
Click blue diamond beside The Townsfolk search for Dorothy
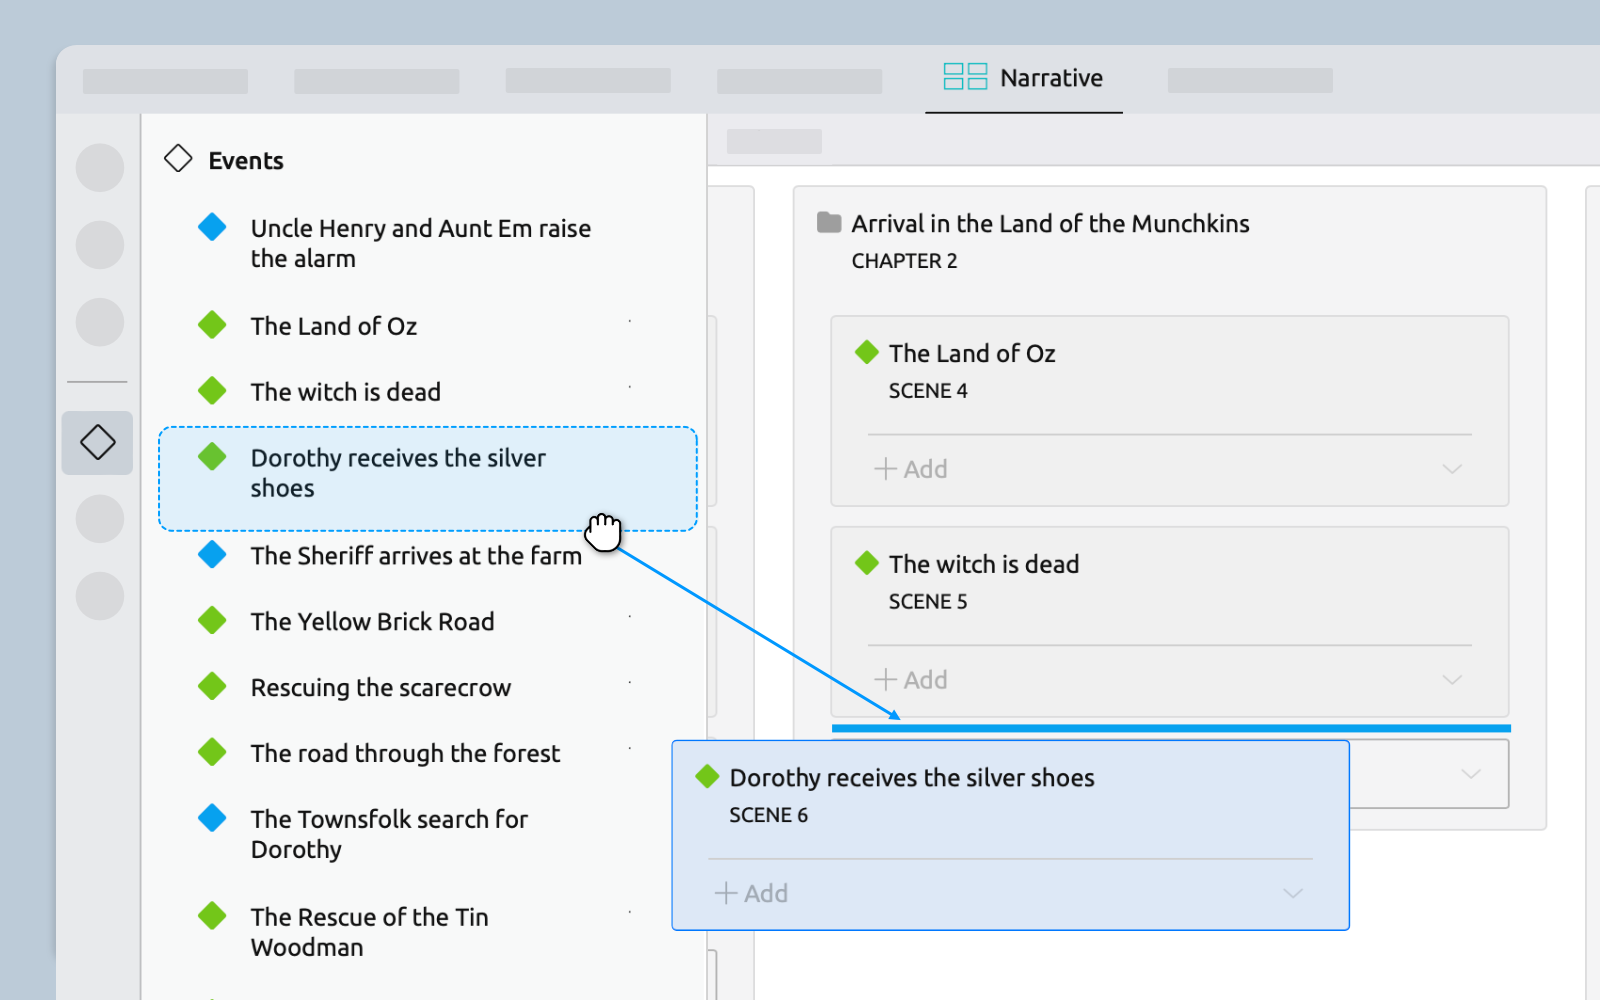coord(212,818)
